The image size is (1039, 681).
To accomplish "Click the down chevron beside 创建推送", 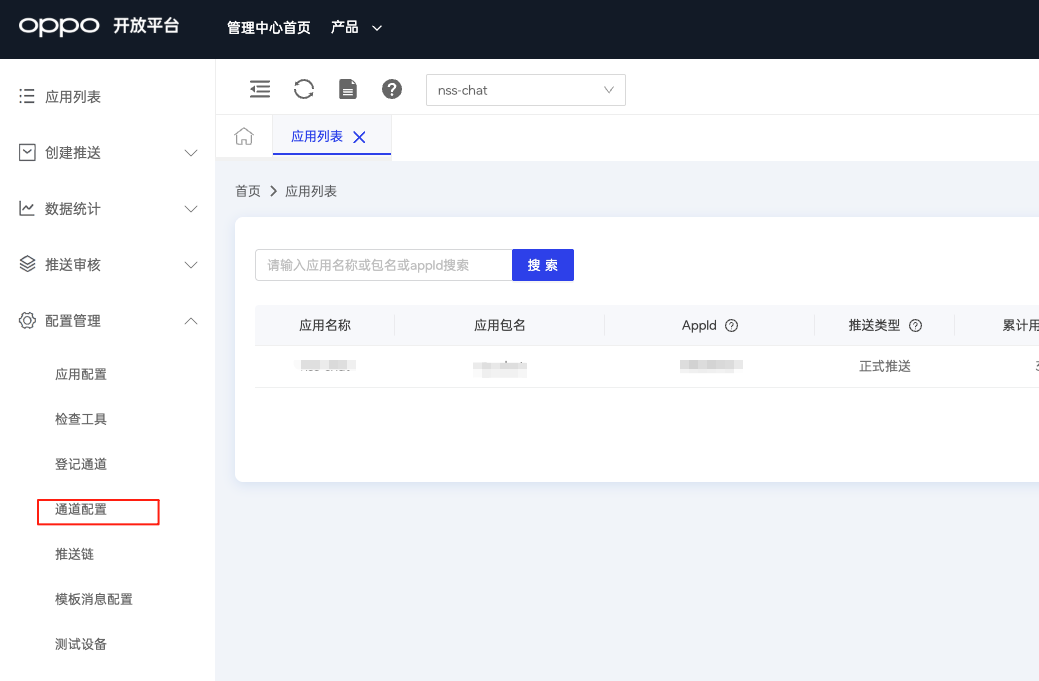I will coord(191,153).
